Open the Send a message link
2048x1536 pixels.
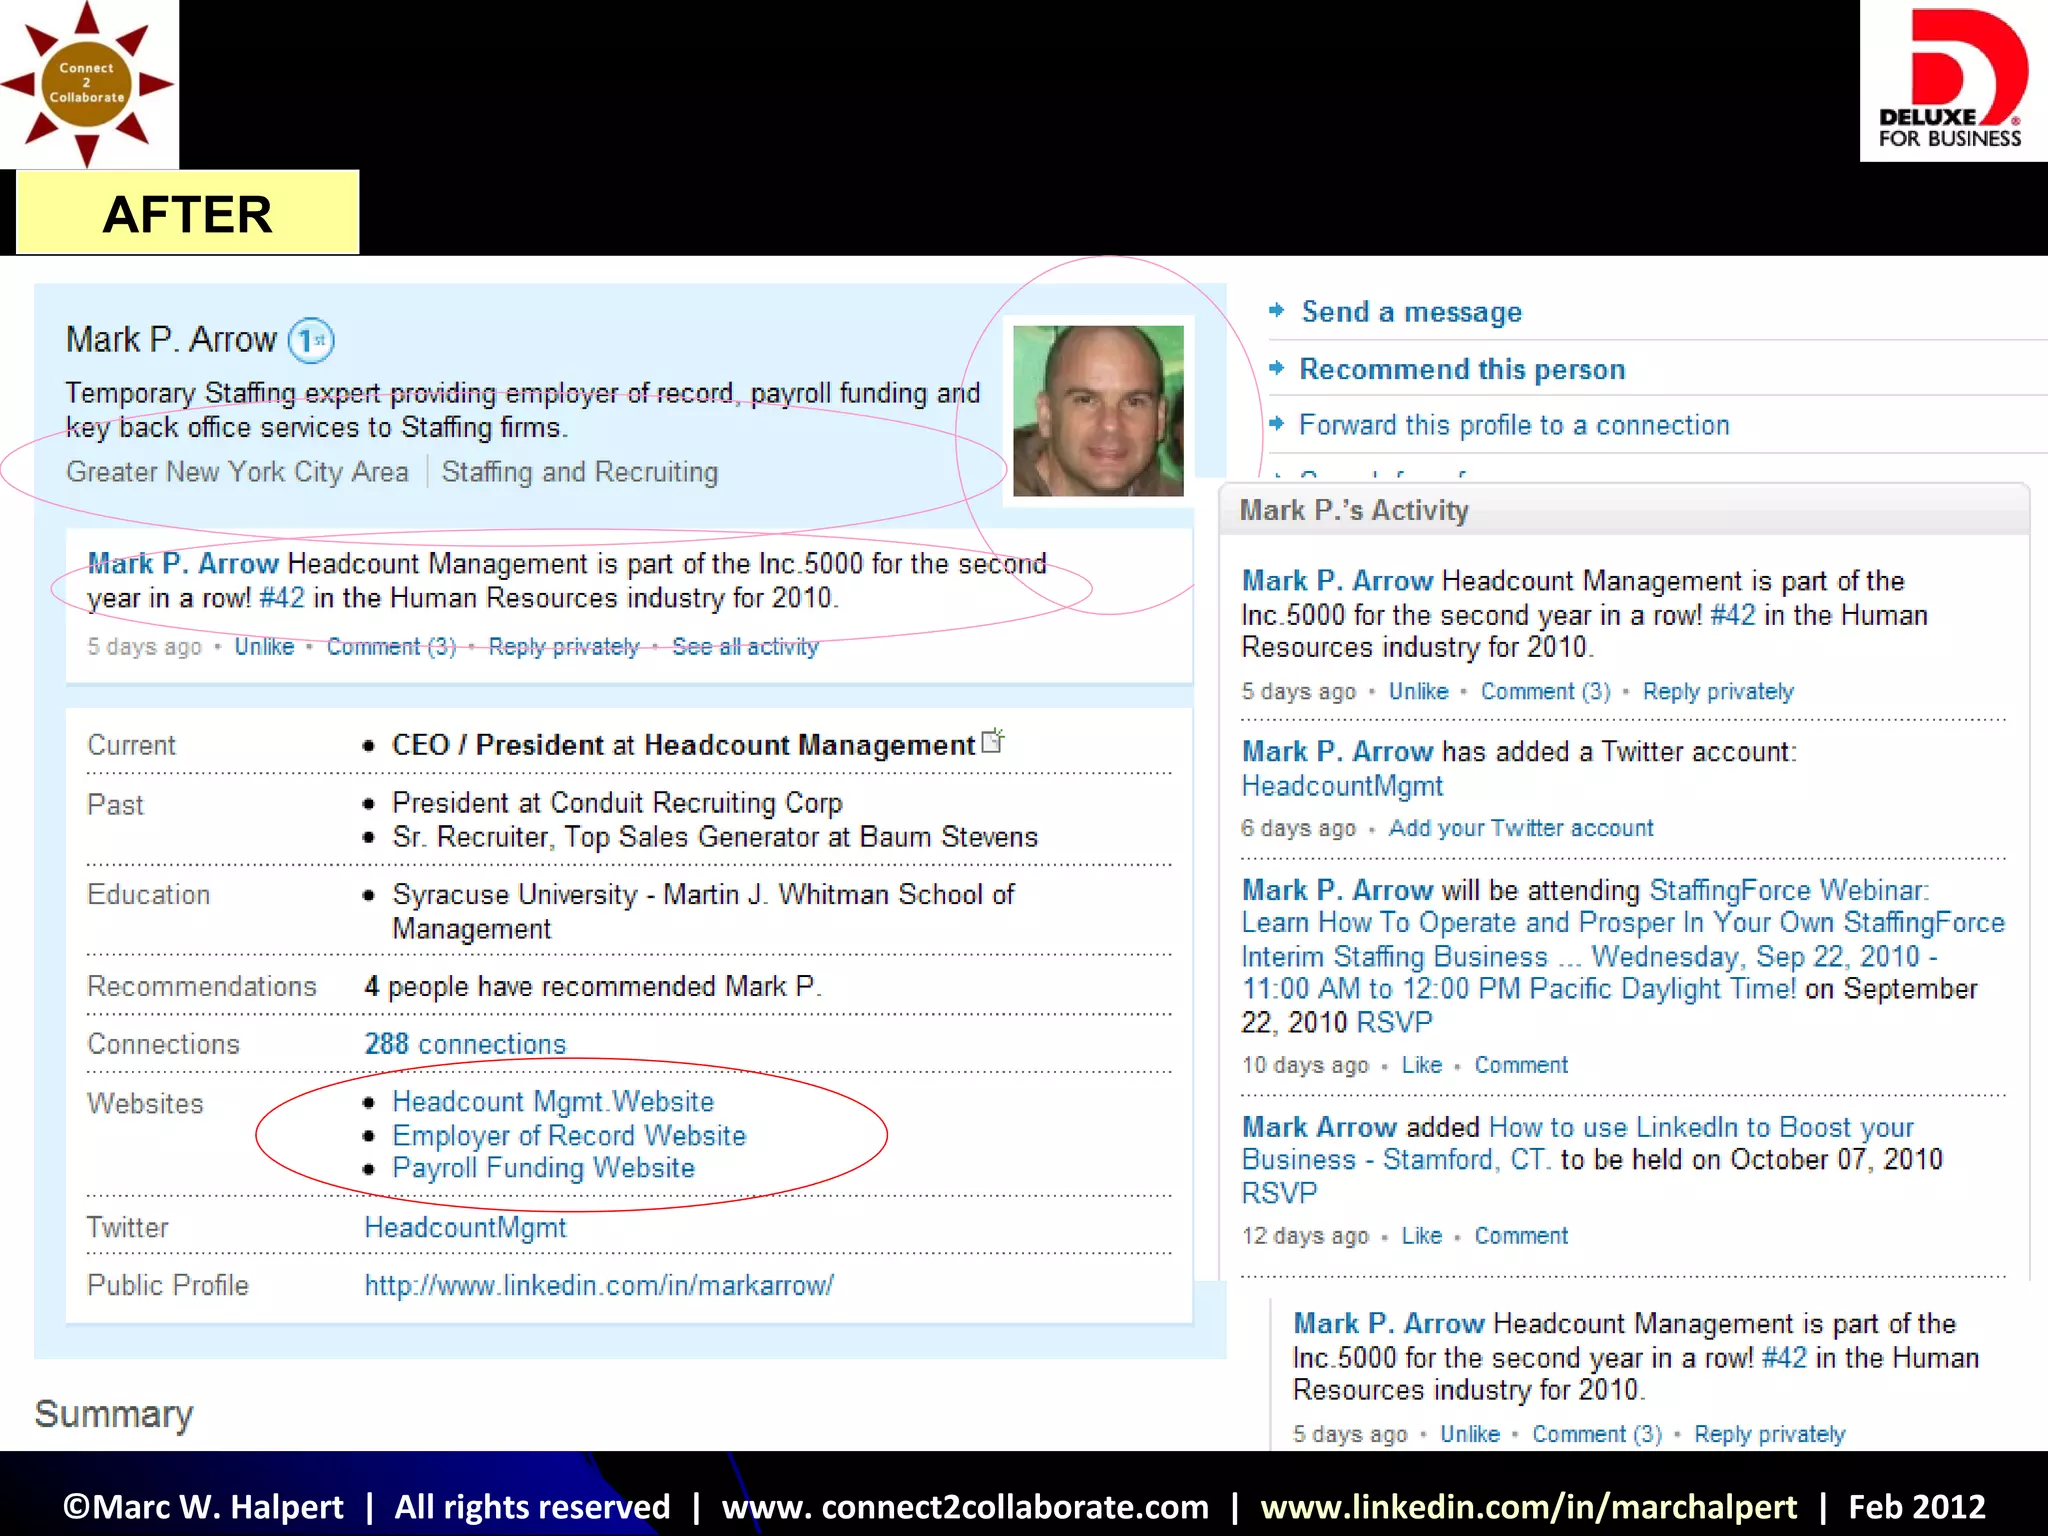pos(1411,312)
